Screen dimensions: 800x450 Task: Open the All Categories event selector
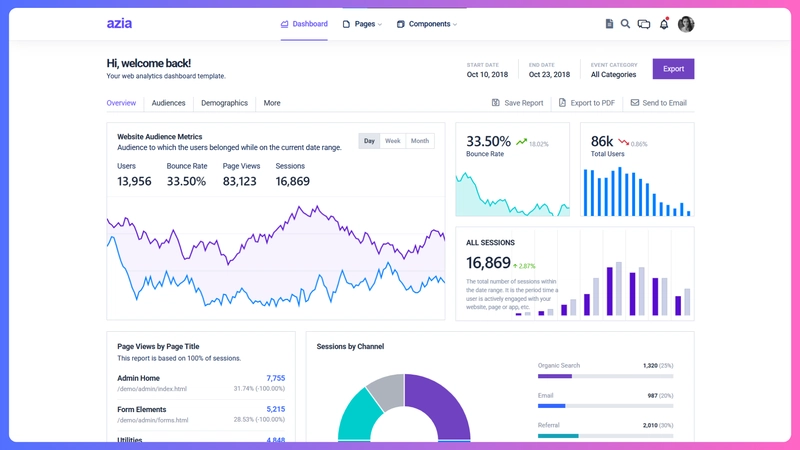613,74
